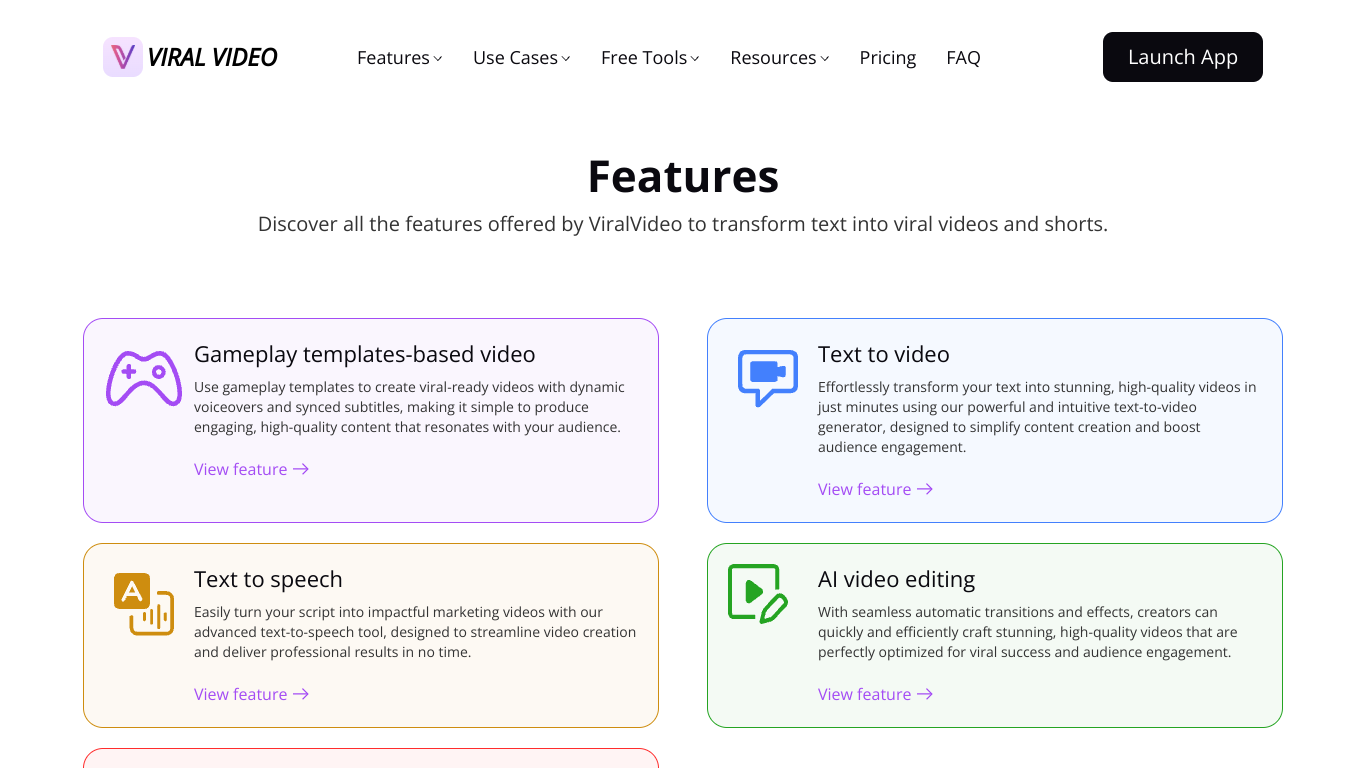Viewport: 1366px width, 768px height.
Task: Click the Text to video heading
Action: click(884, 354)
